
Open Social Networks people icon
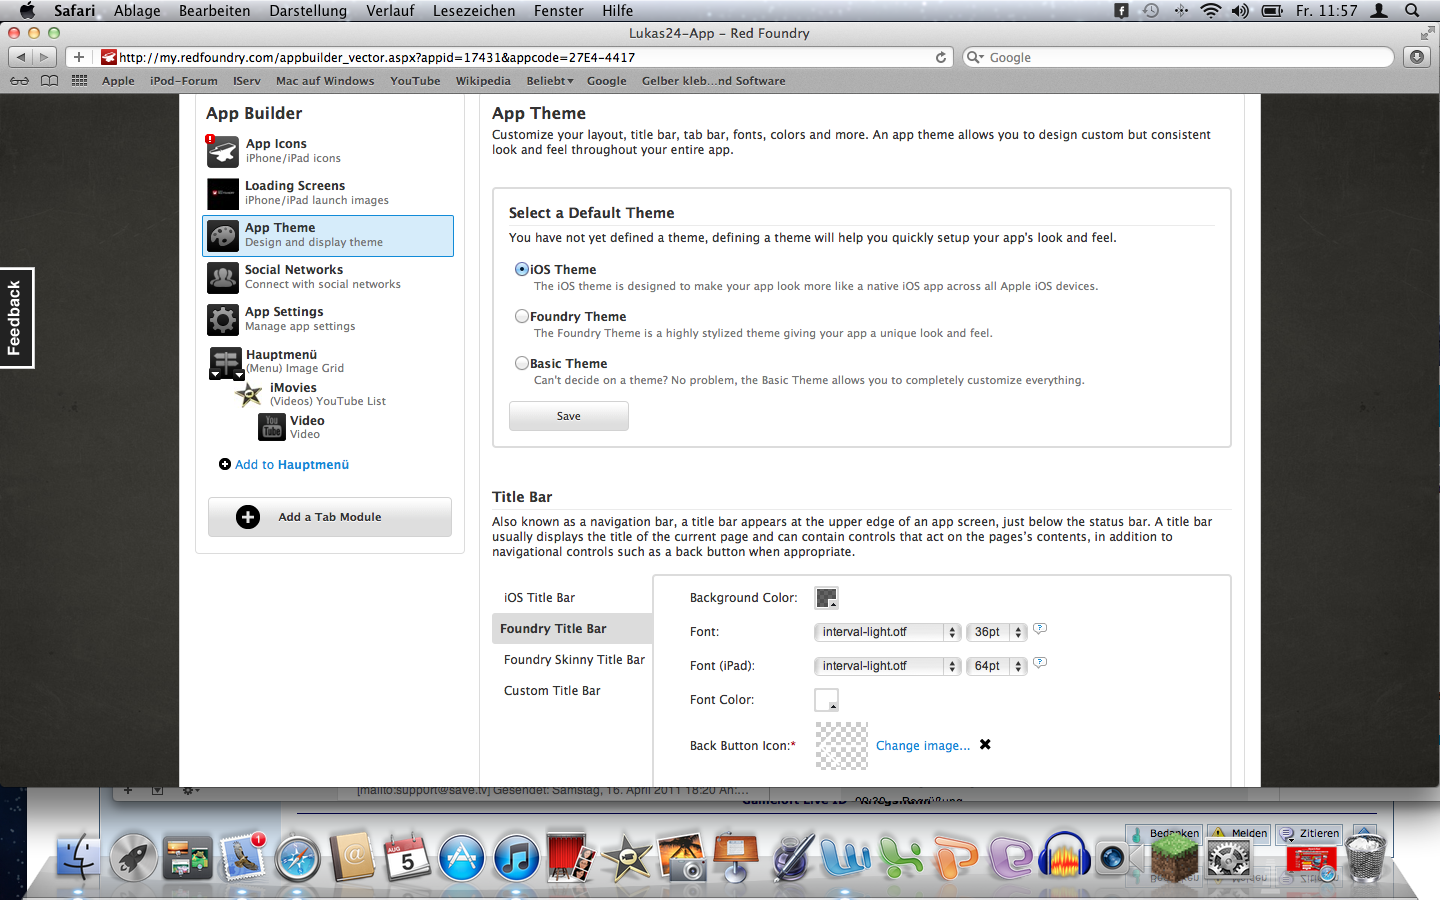[222, 278]
